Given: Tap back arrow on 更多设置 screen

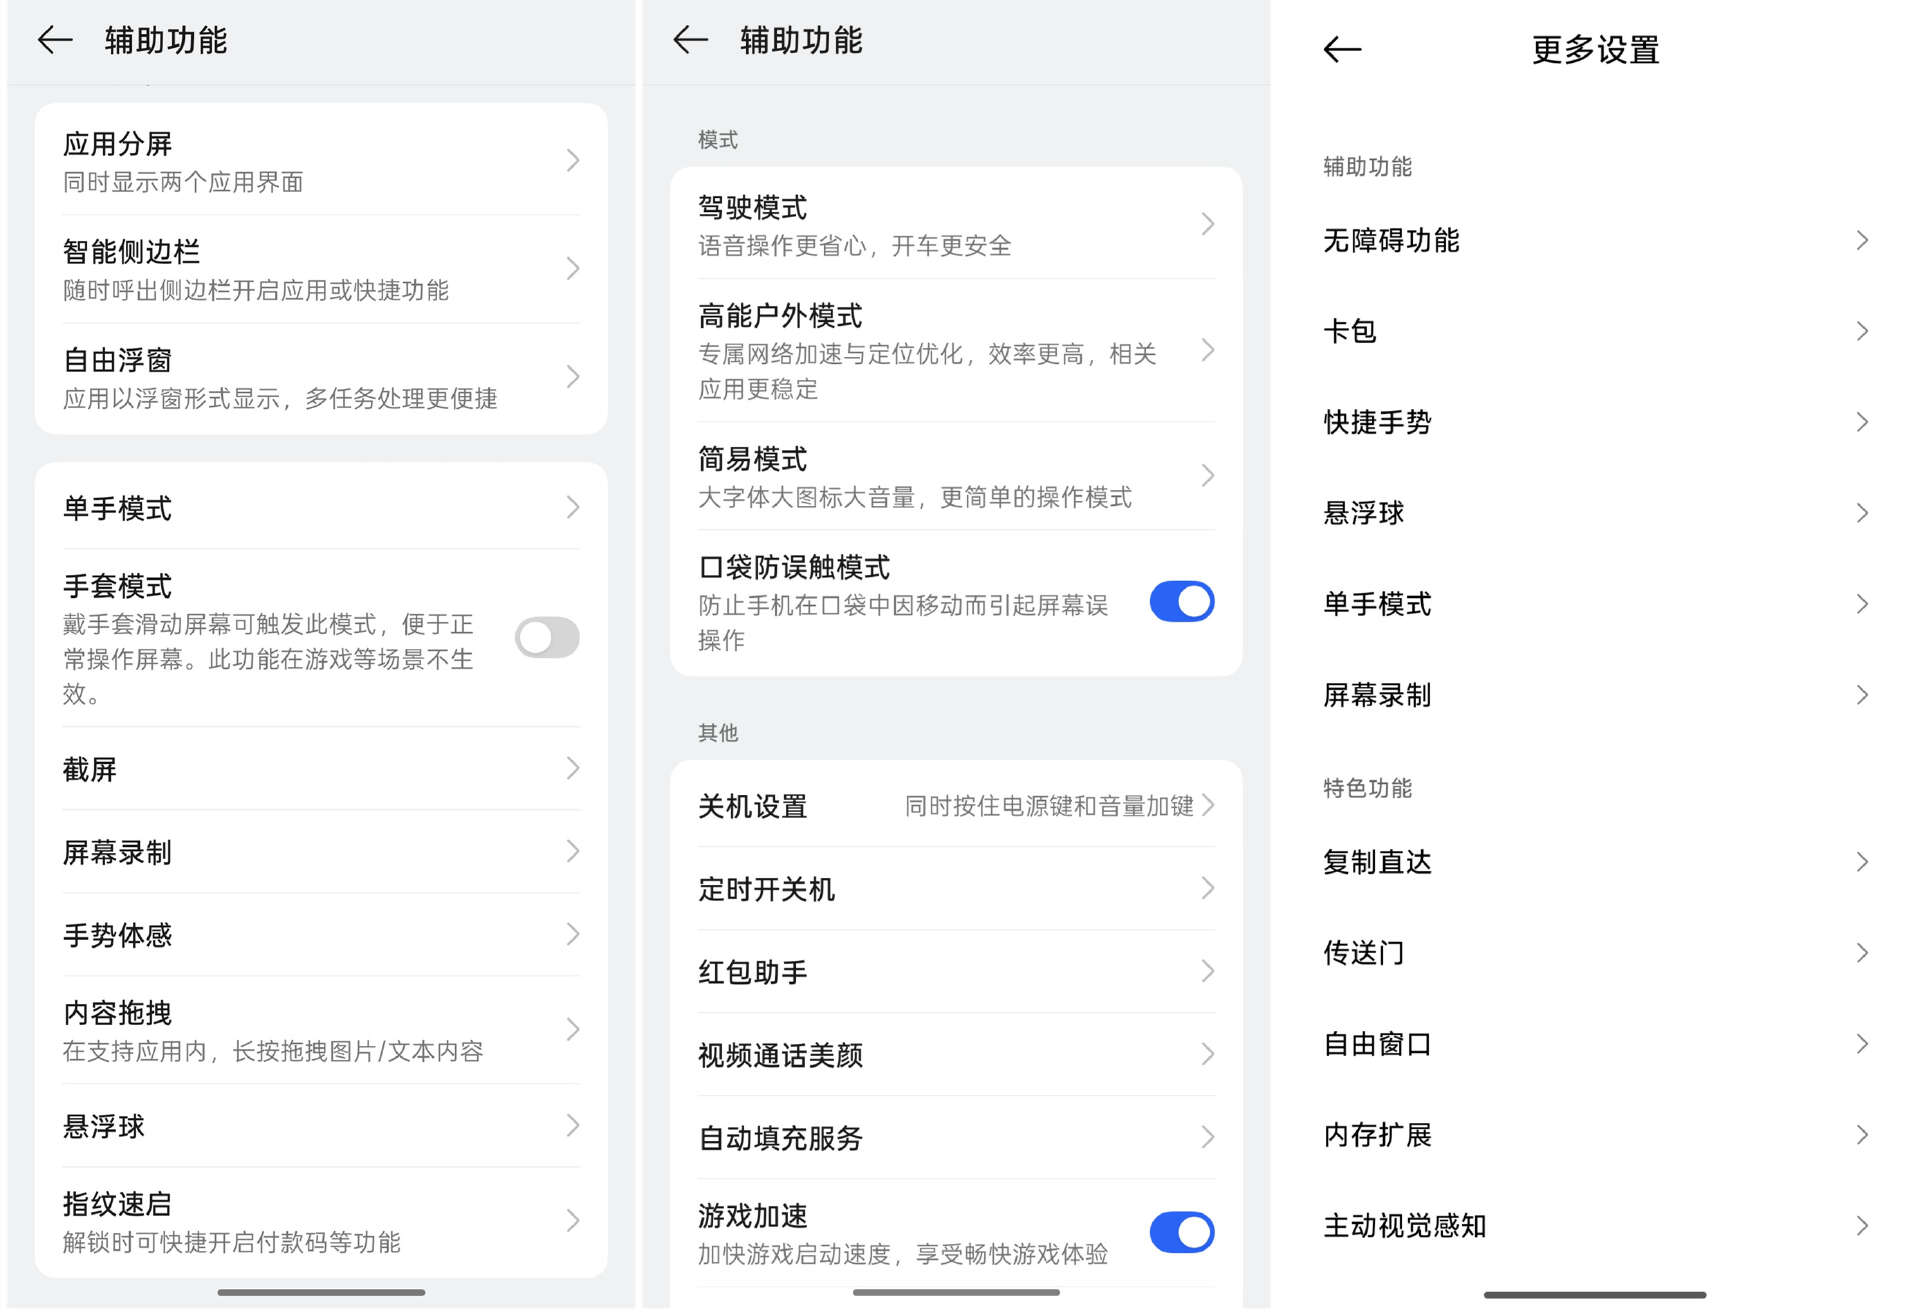Looking at the screenshot, I should pyautogui.click(x=1342, y=49).
